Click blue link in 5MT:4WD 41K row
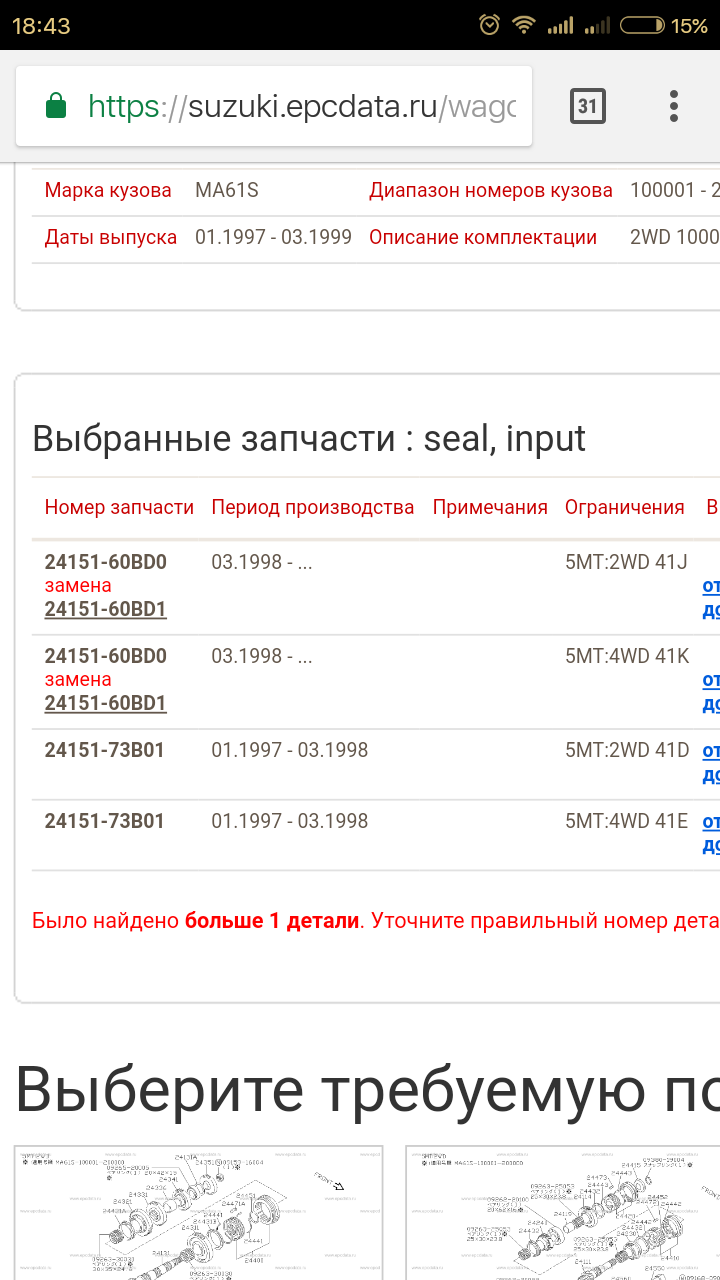Viewport: 720px width, 1280px height. click(x=711, y=691)
